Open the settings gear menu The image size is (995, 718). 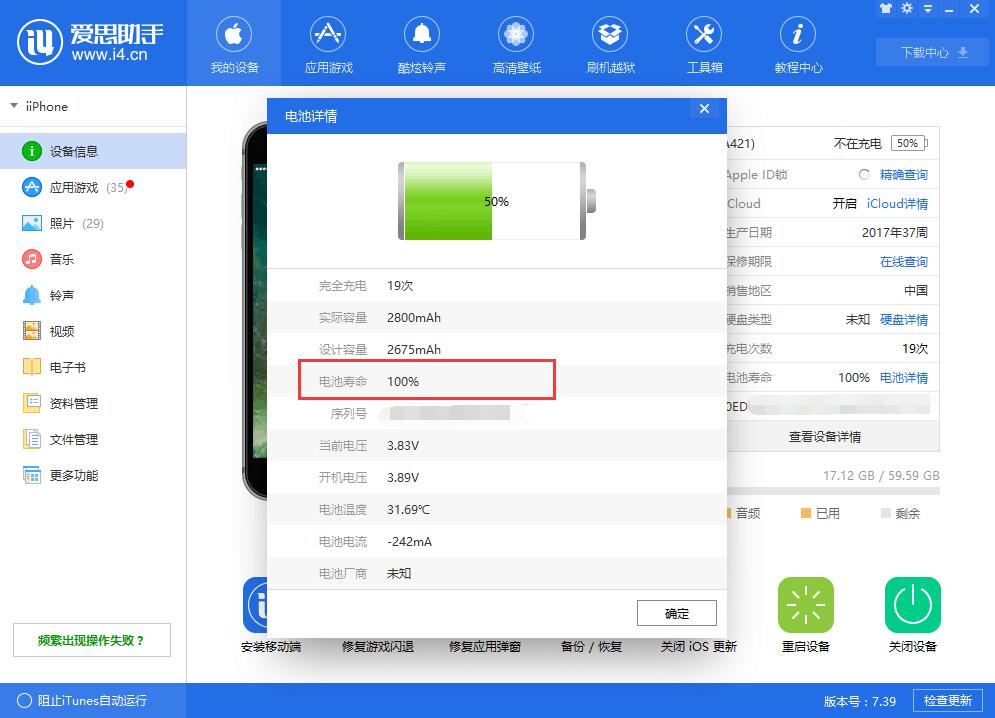tap(906, 8)
